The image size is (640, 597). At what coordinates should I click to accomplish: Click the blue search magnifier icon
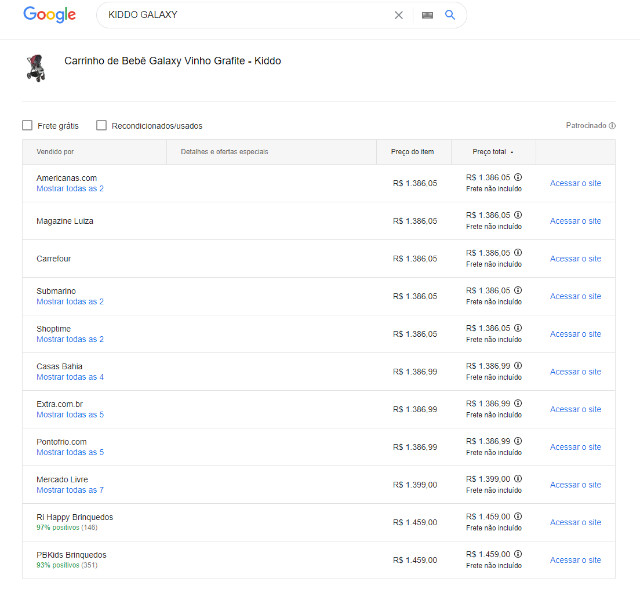pyautogui.click(x=450, y=15)
